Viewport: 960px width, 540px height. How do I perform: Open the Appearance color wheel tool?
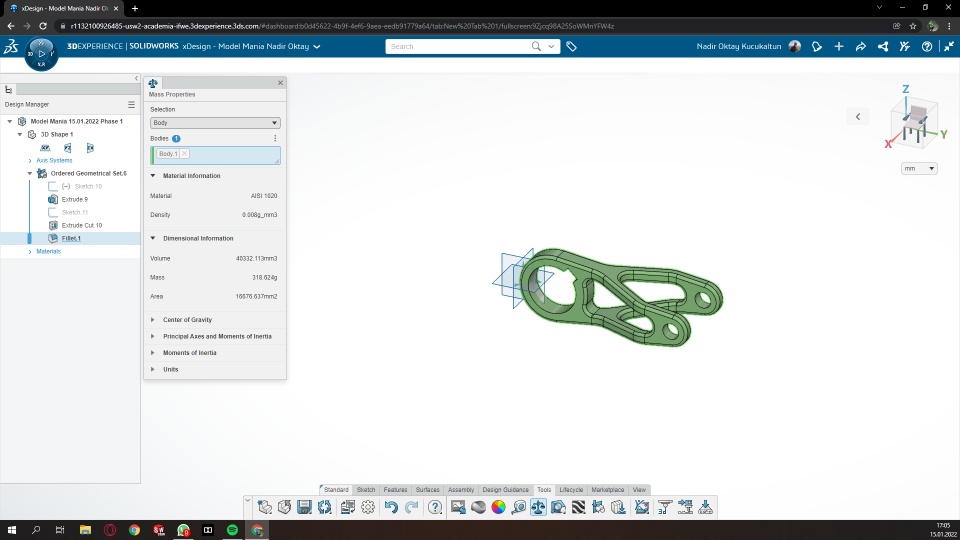(x=498, y=507)
